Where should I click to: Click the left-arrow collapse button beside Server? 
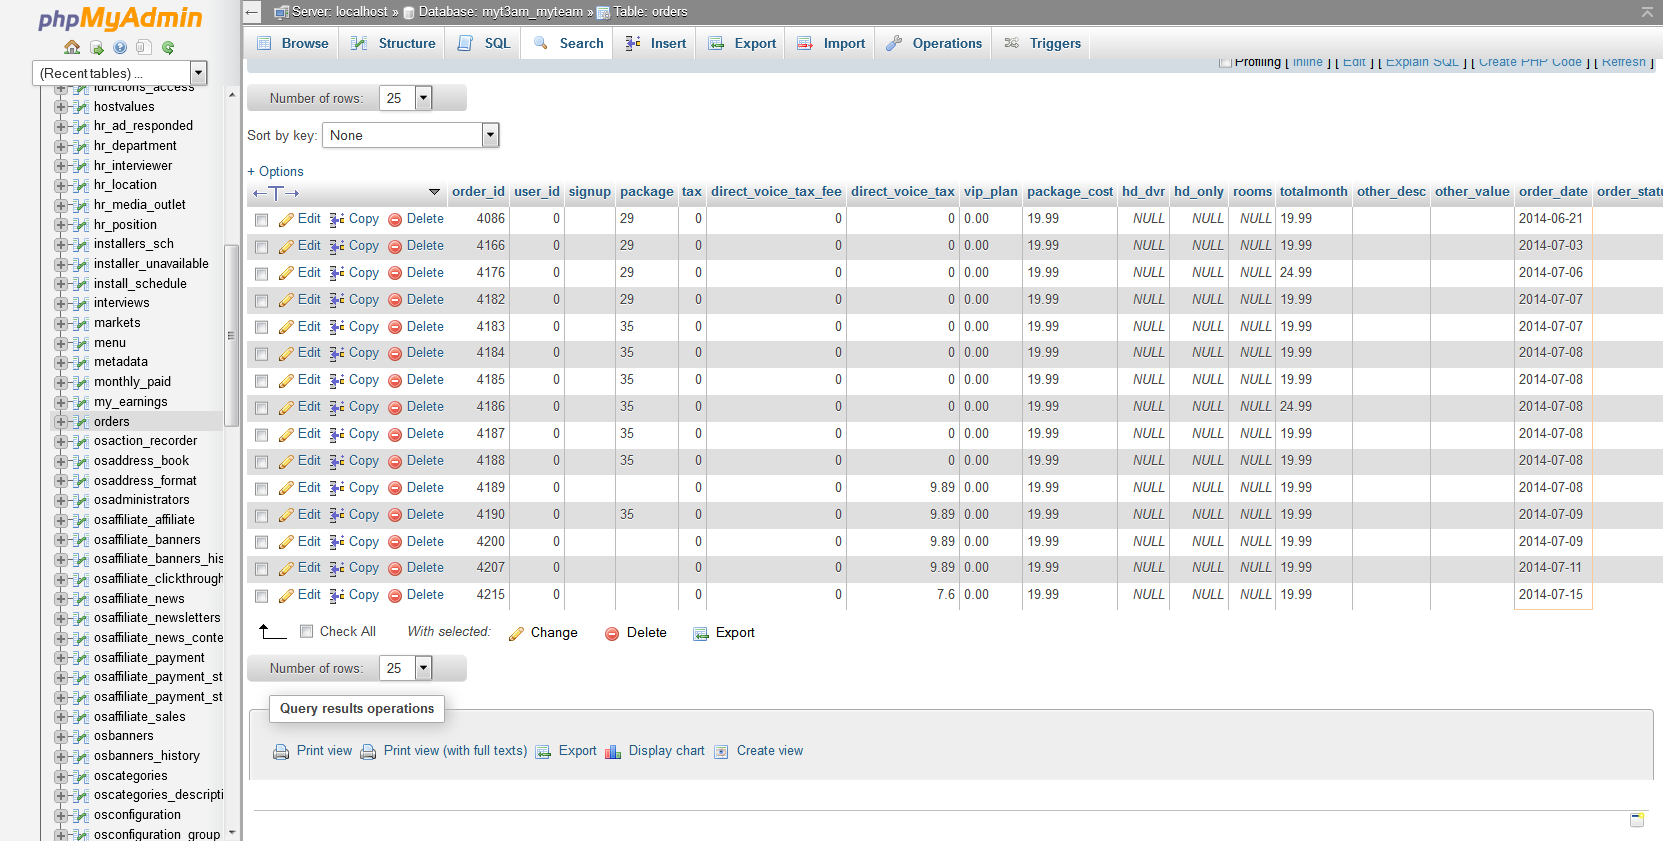click(x=252, y=12)
